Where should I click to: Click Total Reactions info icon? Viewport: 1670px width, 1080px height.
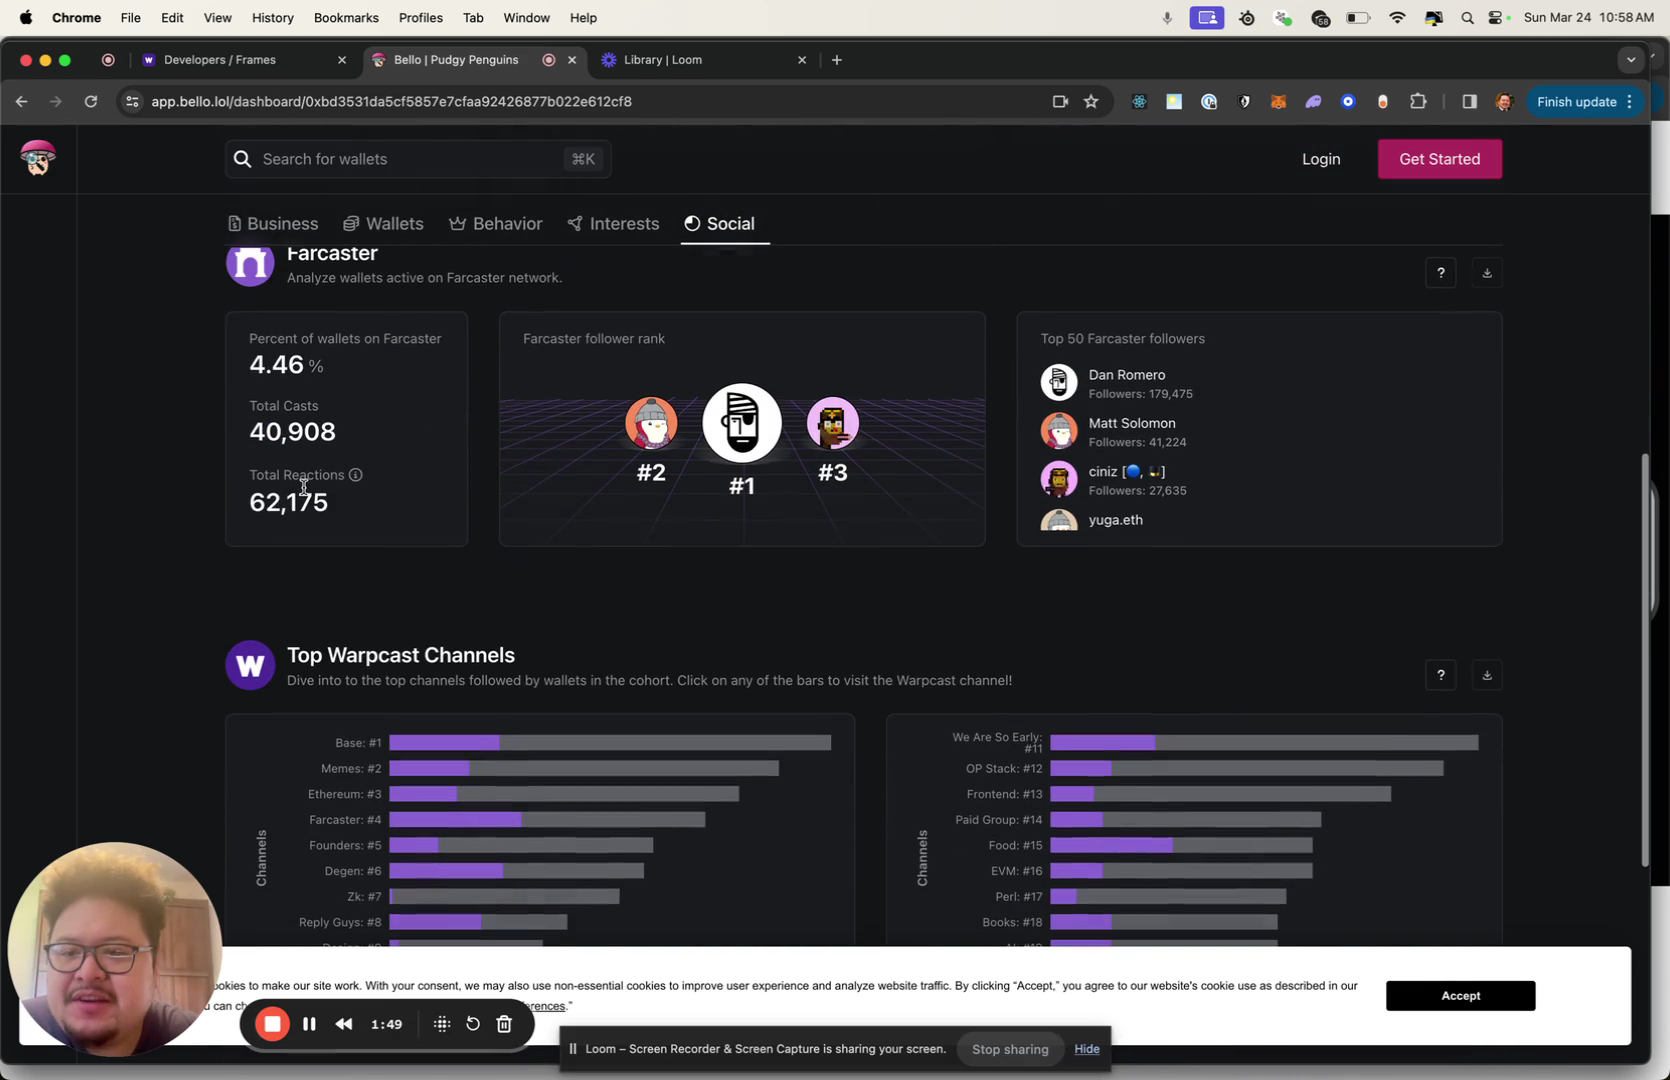tap(356, 475)
